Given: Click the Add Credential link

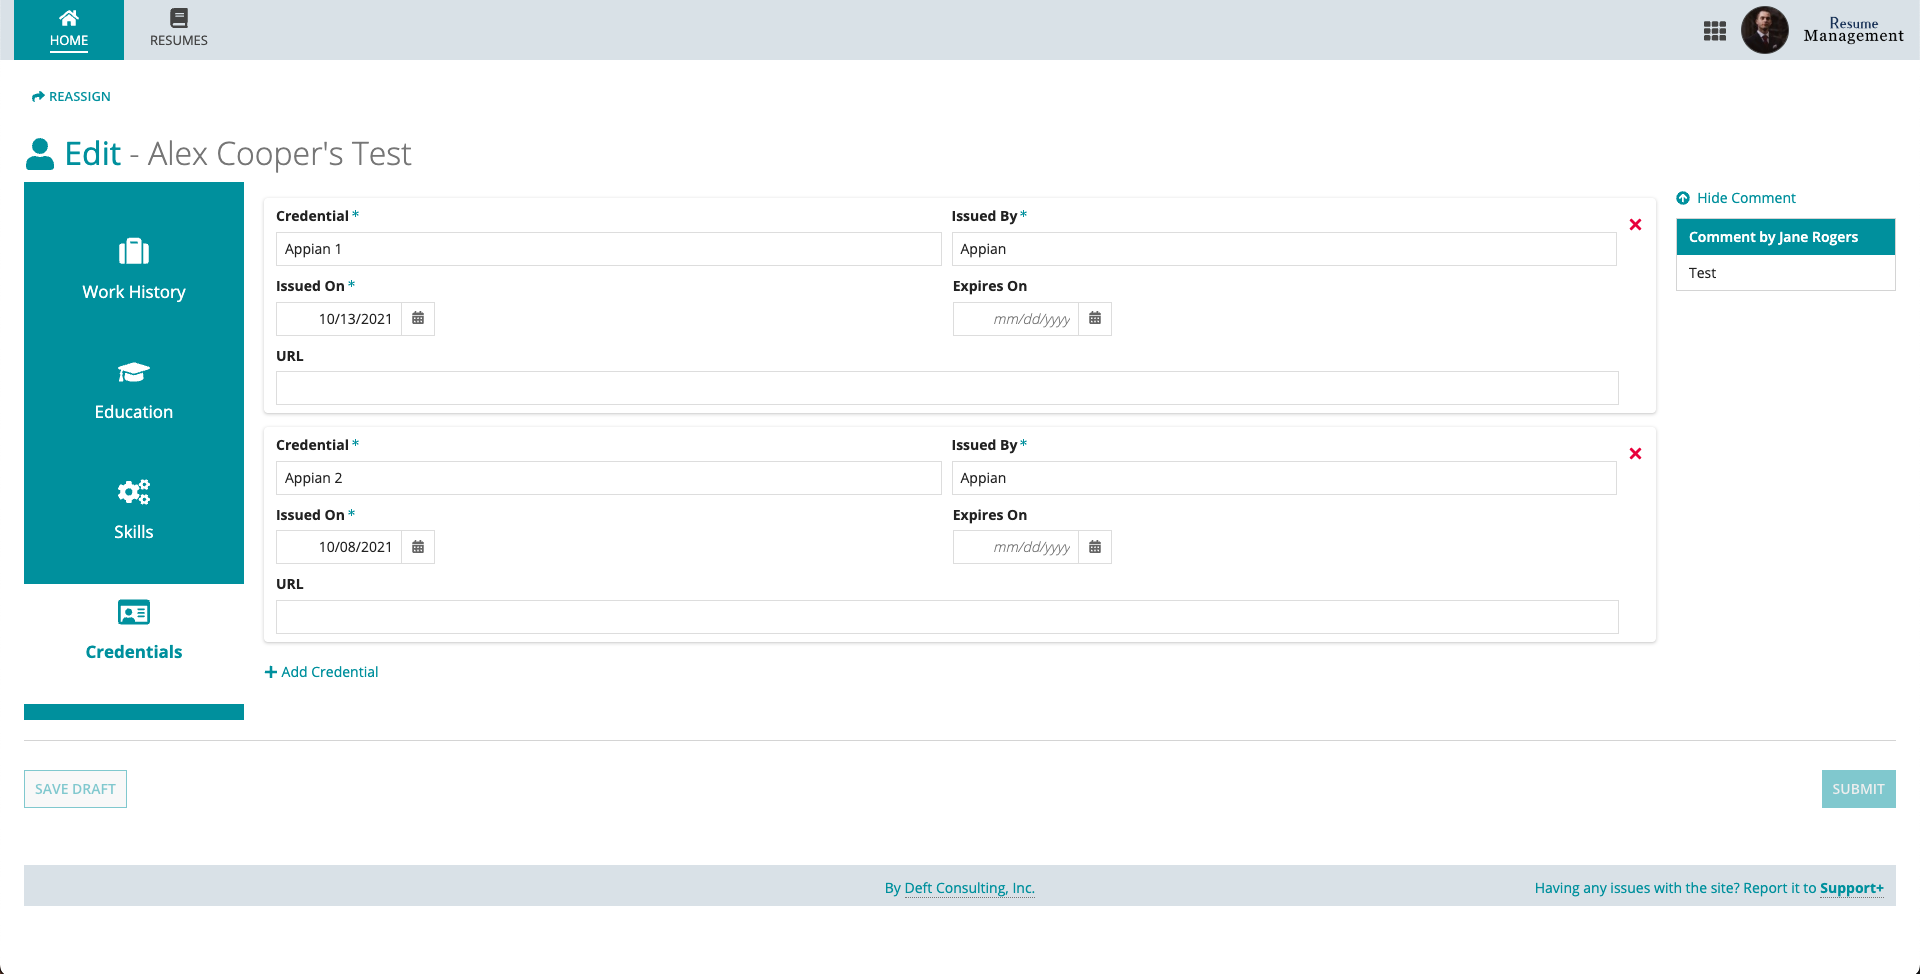Looking at the screenshot, I should [321, 672].
